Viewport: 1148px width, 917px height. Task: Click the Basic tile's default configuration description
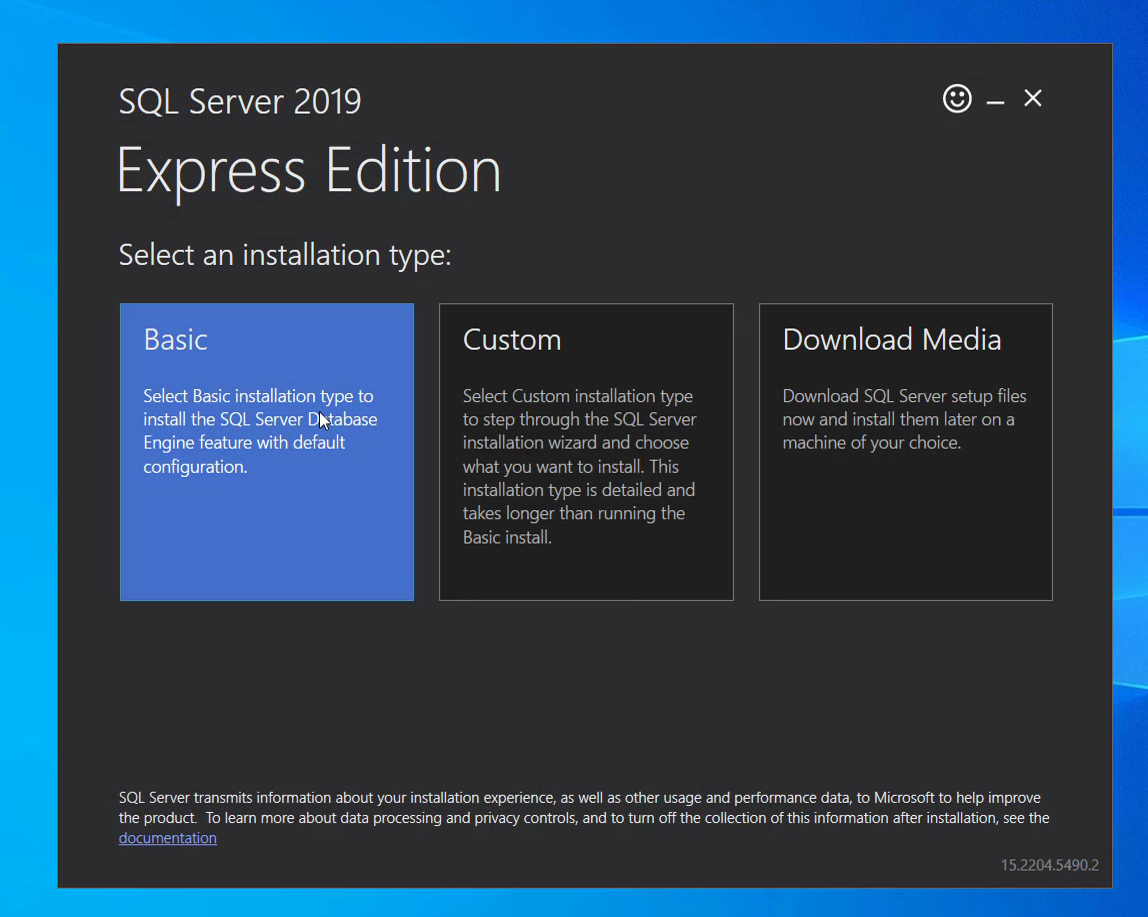(259, 431)
